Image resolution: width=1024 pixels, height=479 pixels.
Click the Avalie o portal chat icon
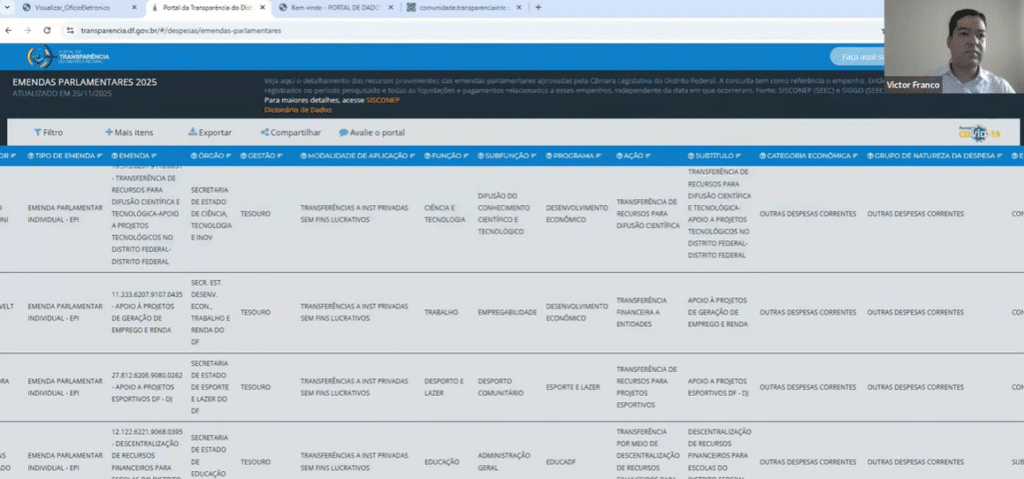point(343,132)
